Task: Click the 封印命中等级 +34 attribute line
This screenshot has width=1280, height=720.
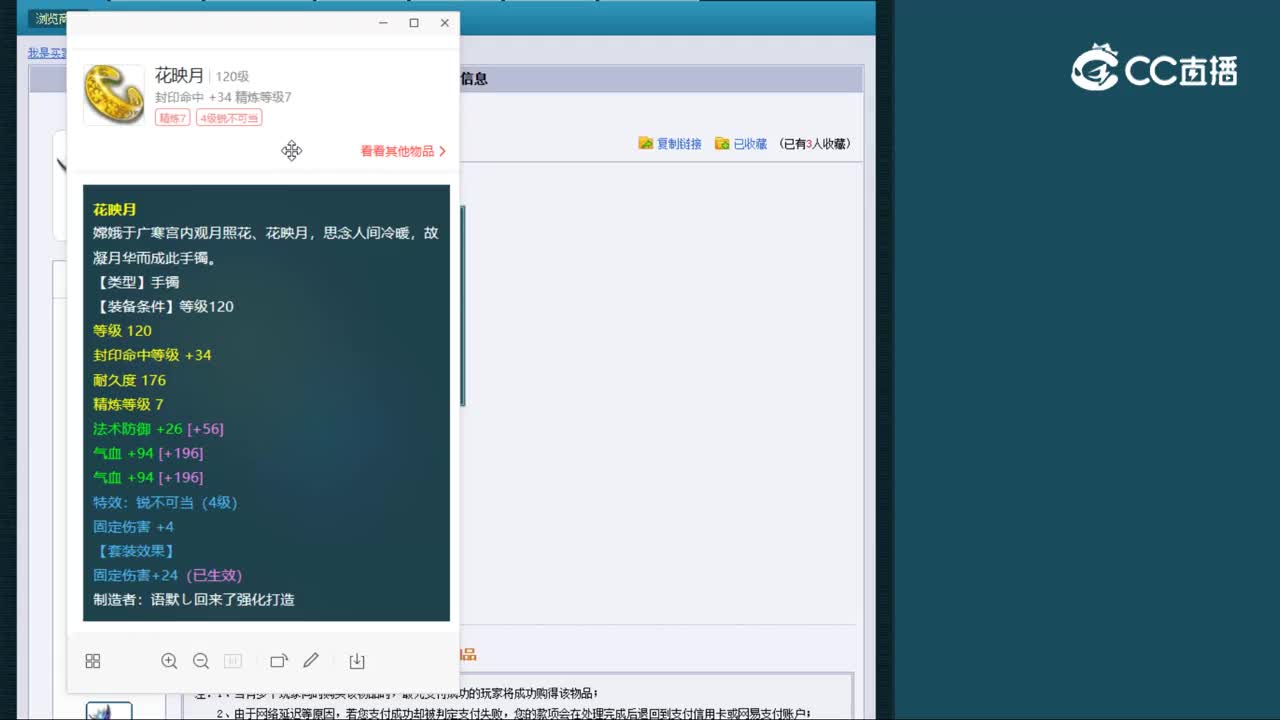Action: pyautogui.click(x=152, y=355)
